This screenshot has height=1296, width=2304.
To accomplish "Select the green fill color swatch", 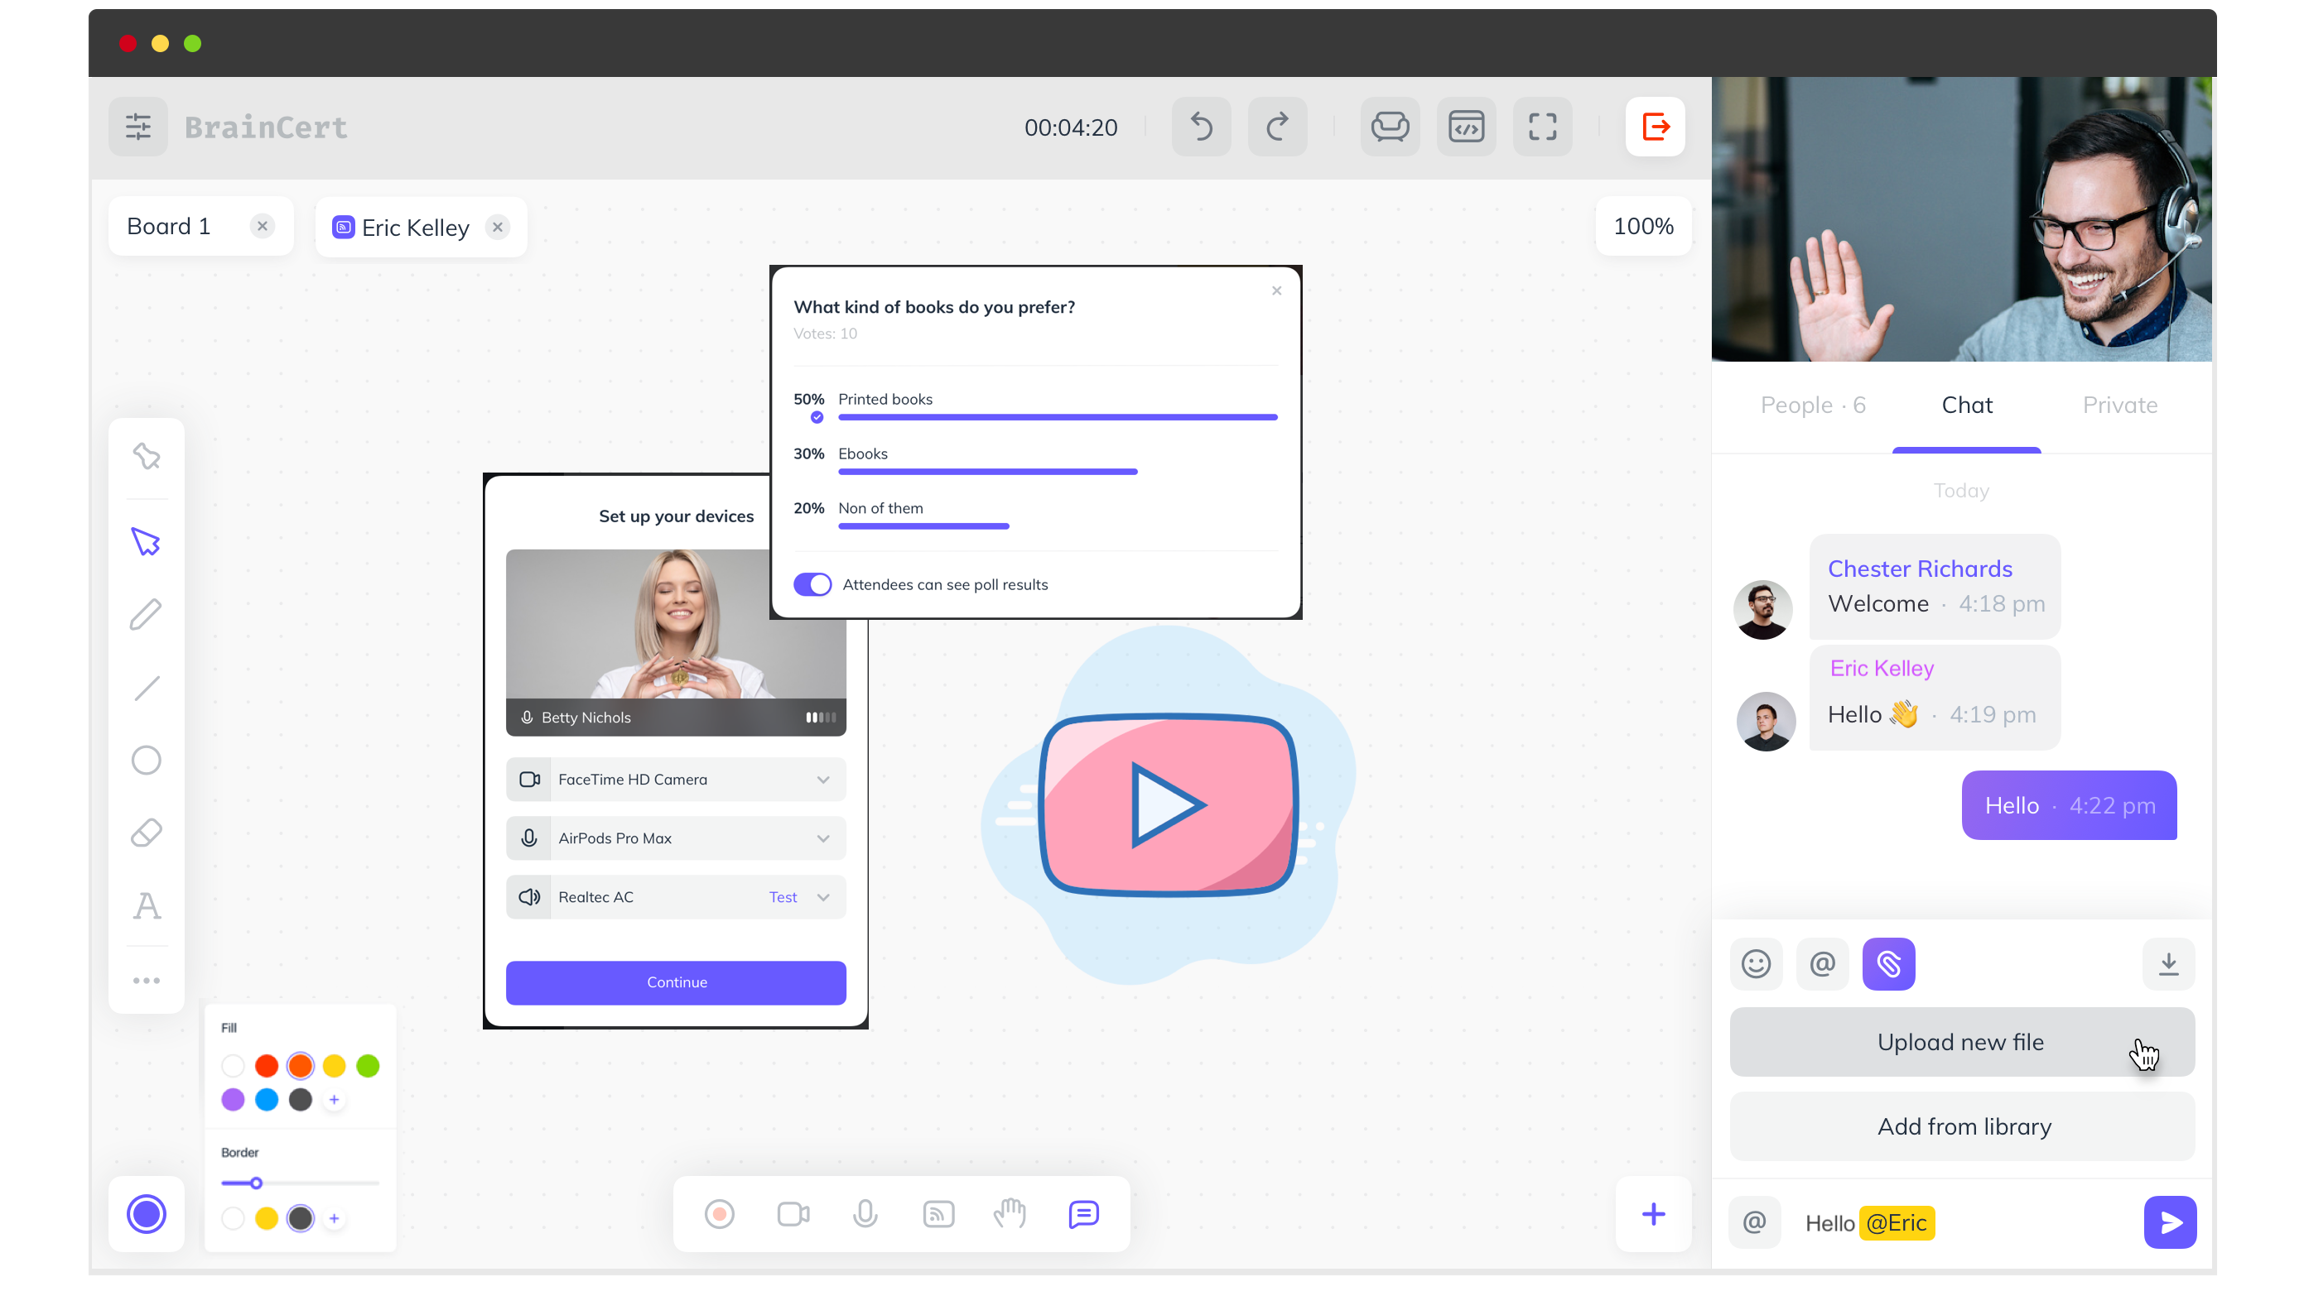I will tap(368, 1066).
